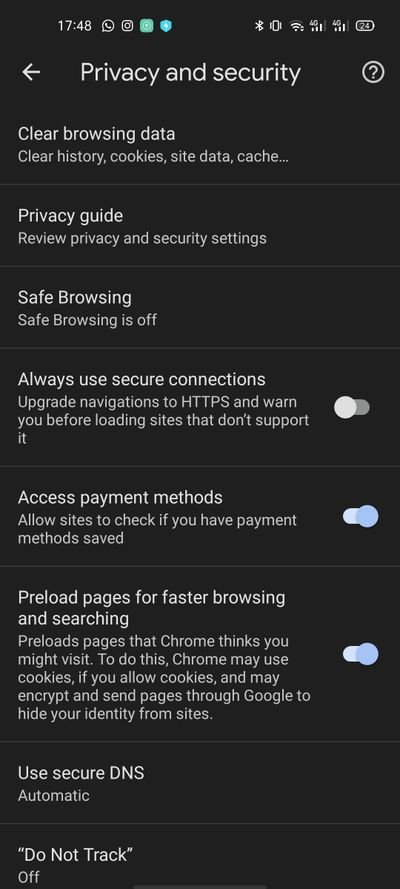Tap the Instagram notification icon
The height and width of the screenshot is (889, 400).
pos(127,26)
